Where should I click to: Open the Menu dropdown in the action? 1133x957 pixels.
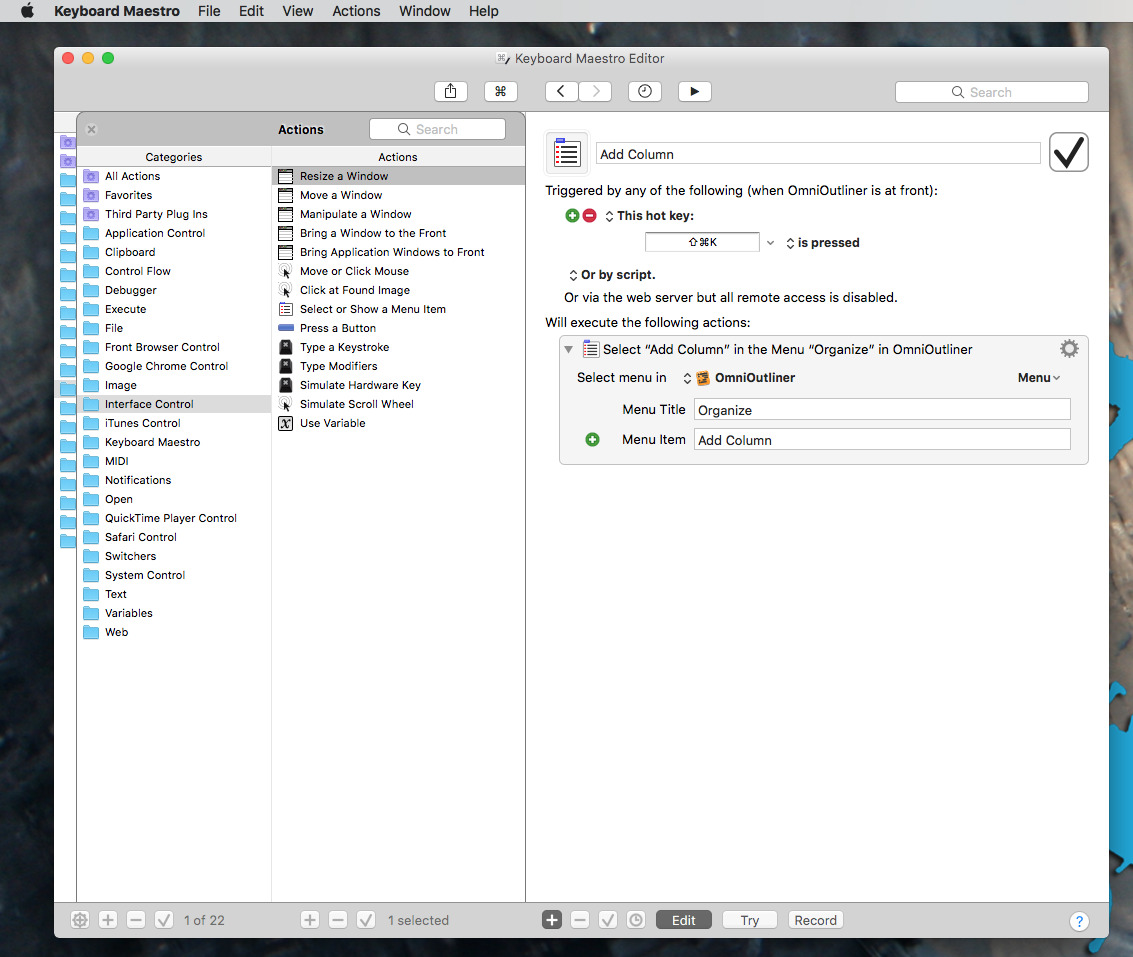pos(1038,377)
